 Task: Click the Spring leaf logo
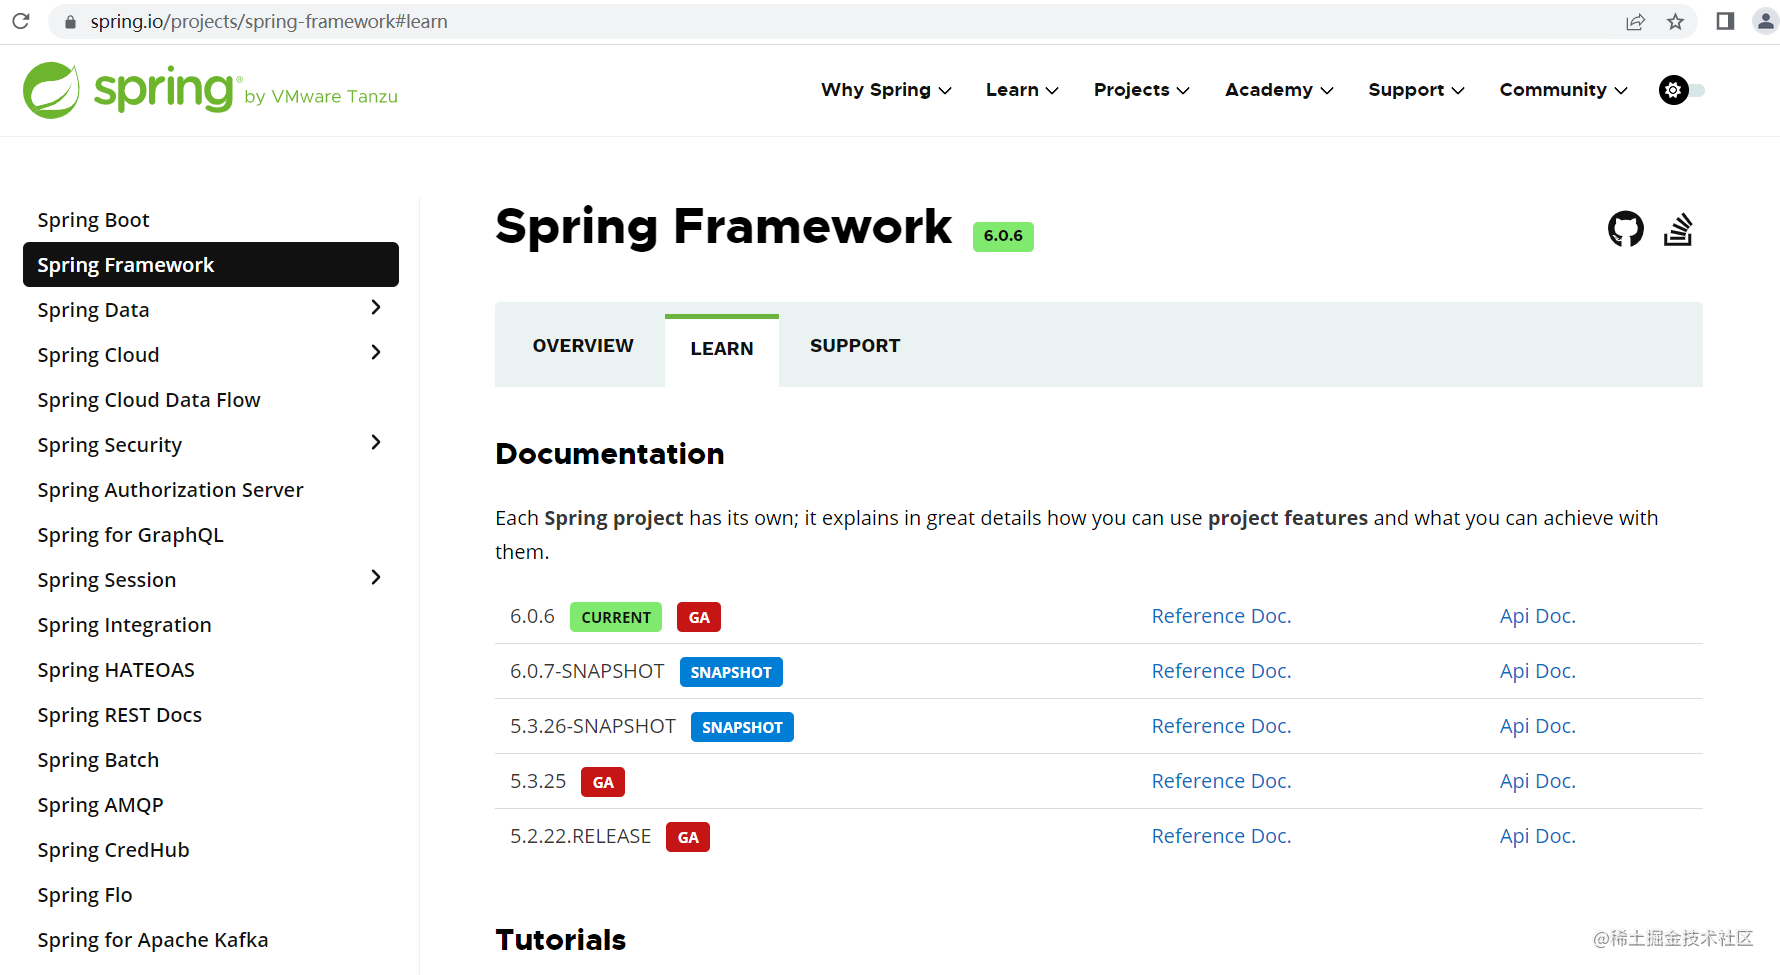point(51,90)
